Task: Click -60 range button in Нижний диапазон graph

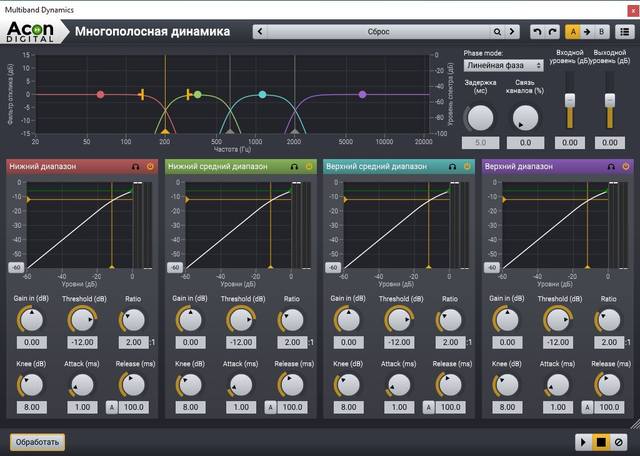Action: pos(16,268)
